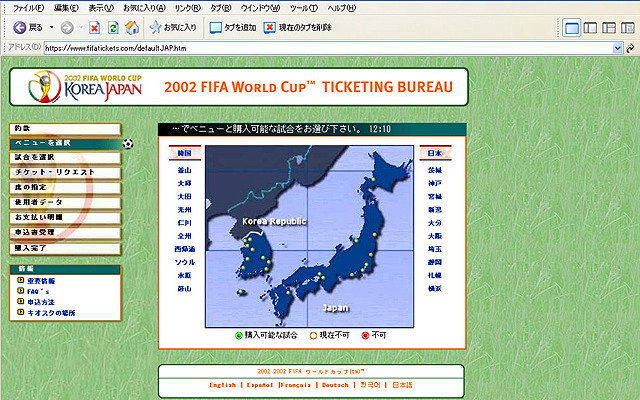Screen dimensions: 640x400
Task: Open the 編集(E) menu
Action: pos(66,8)
